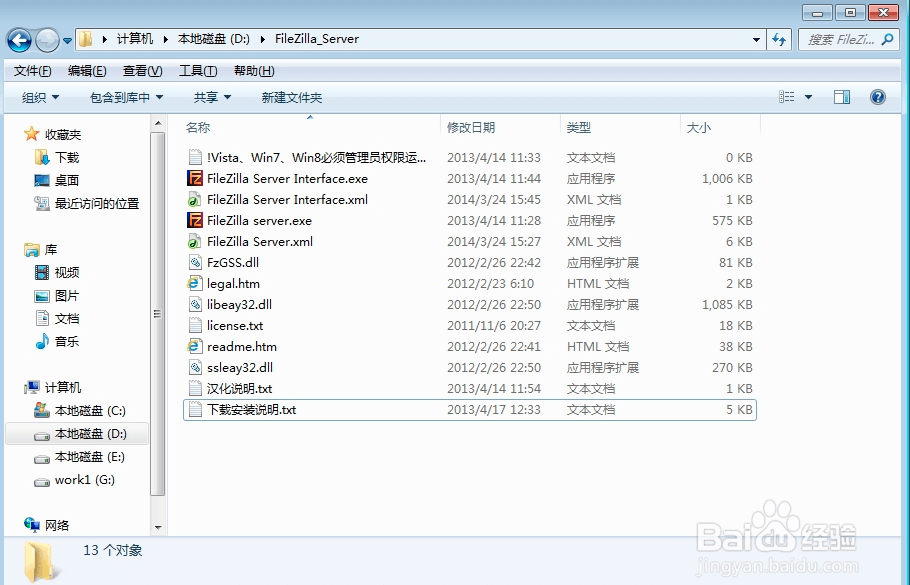Select the 库 node in the sidebar

coord(41,250)
